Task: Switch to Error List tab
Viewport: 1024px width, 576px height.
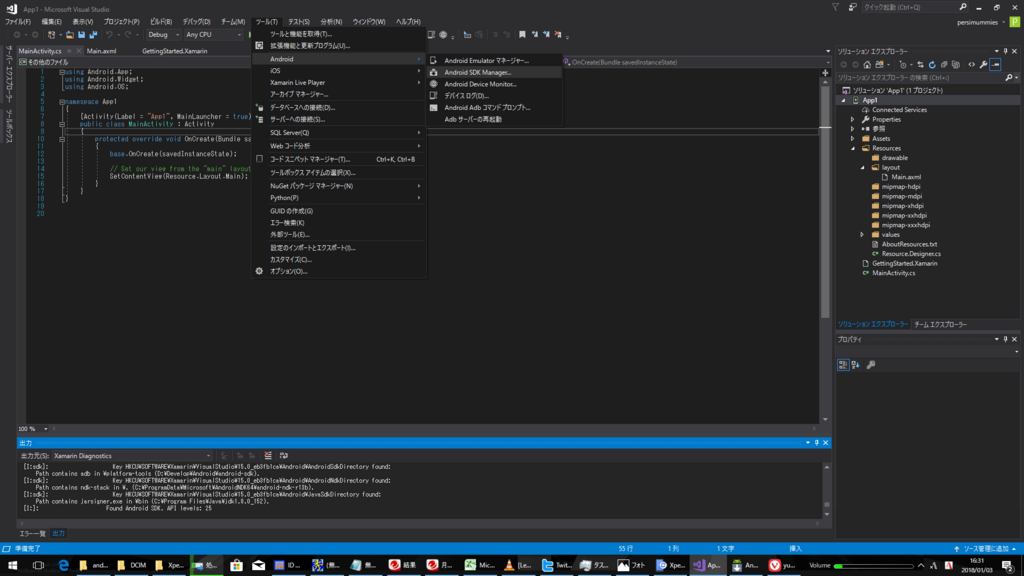Action: click(x=32, y=534)
